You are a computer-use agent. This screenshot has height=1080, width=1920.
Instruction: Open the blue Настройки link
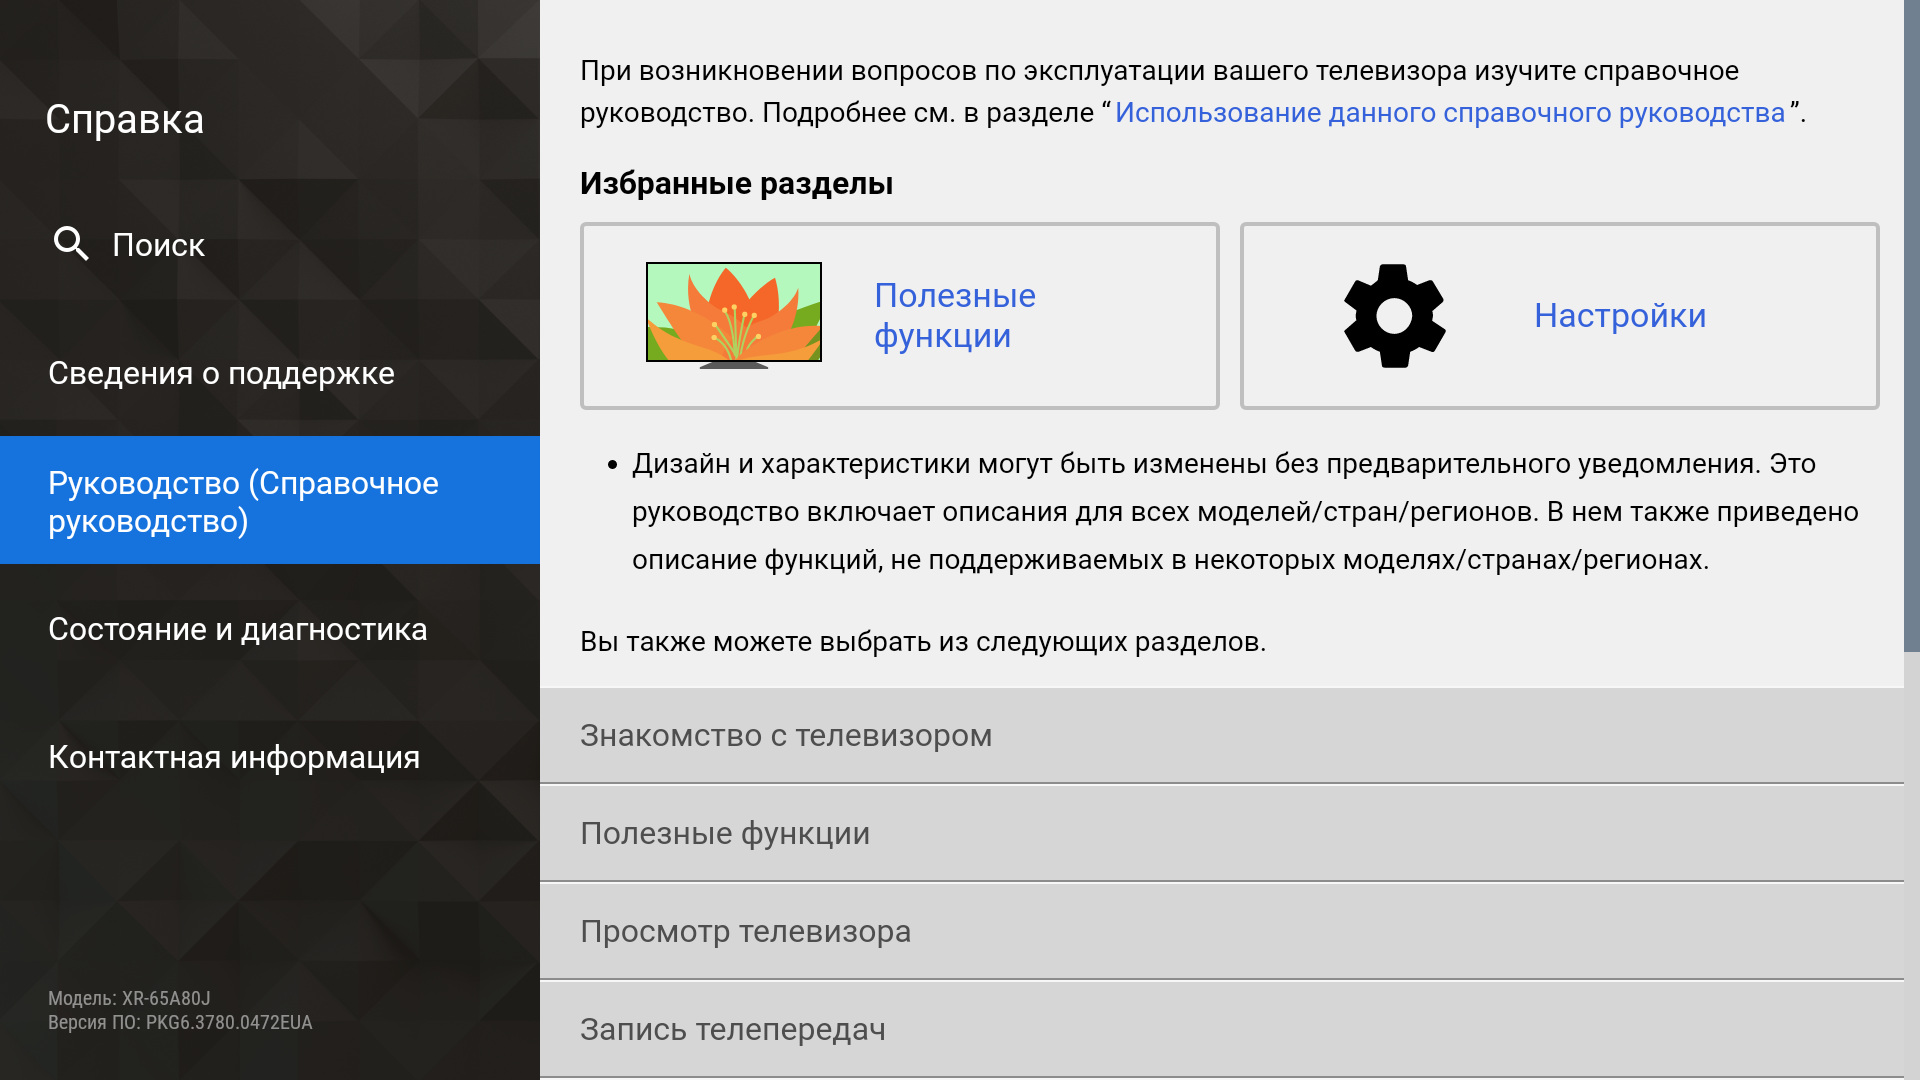(1619, 316)
